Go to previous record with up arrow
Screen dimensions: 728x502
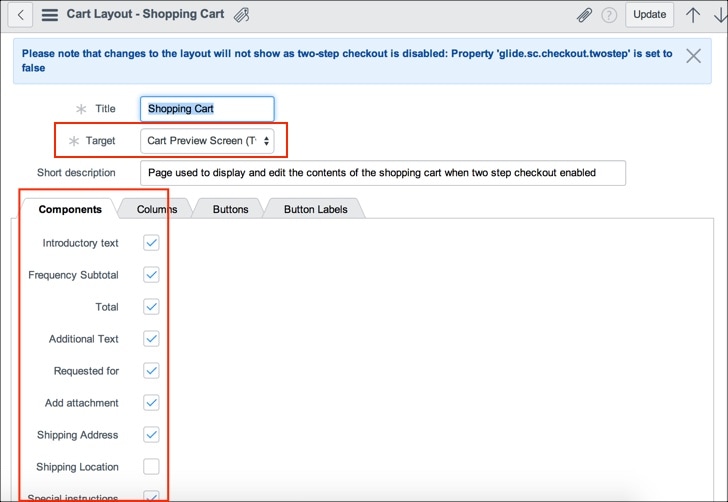coord(693,15)
